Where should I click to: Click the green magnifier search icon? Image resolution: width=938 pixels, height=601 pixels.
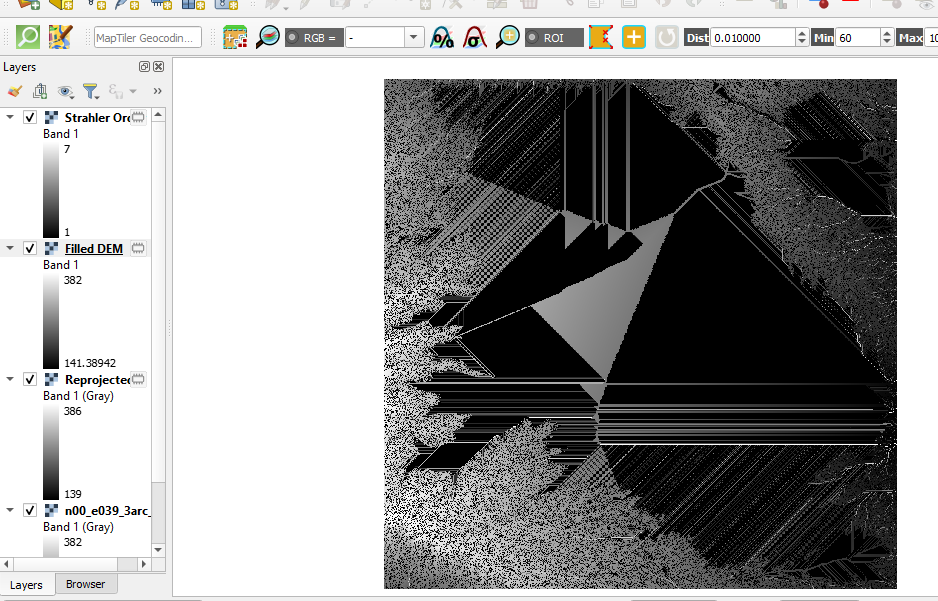click(28, 38)
